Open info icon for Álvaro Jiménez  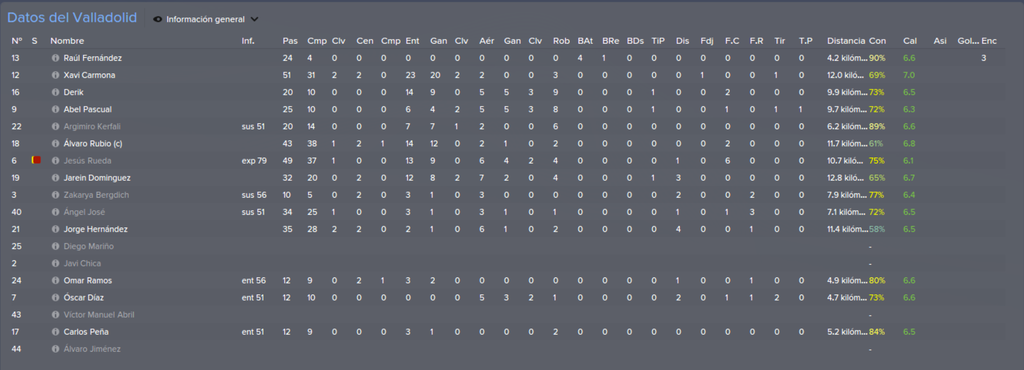pos(56,349)
